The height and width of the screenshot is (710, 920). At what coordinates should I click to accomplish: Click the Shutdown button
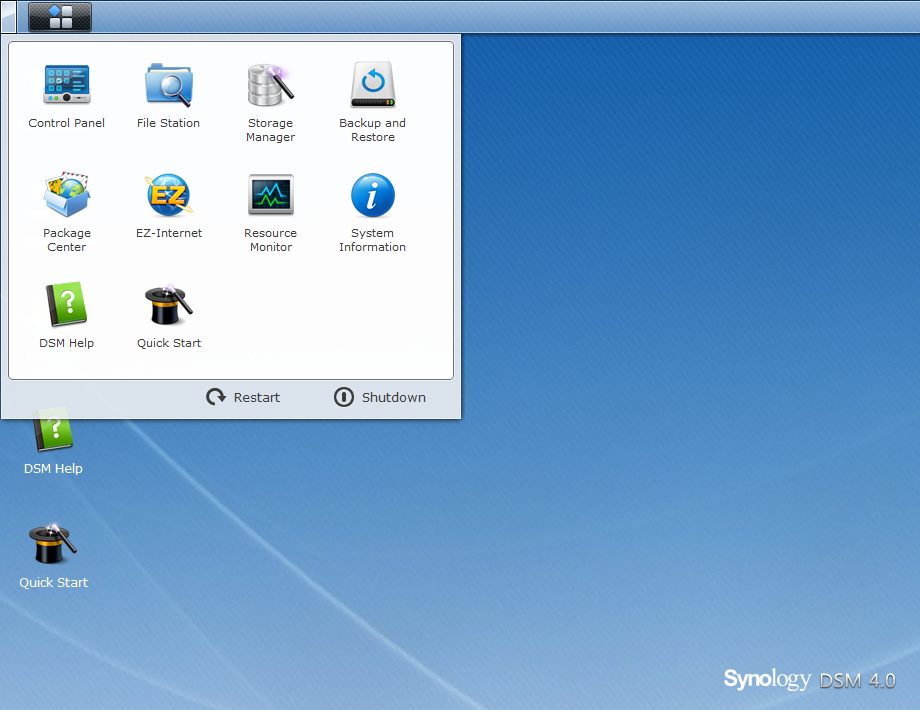tap(380, 397)
